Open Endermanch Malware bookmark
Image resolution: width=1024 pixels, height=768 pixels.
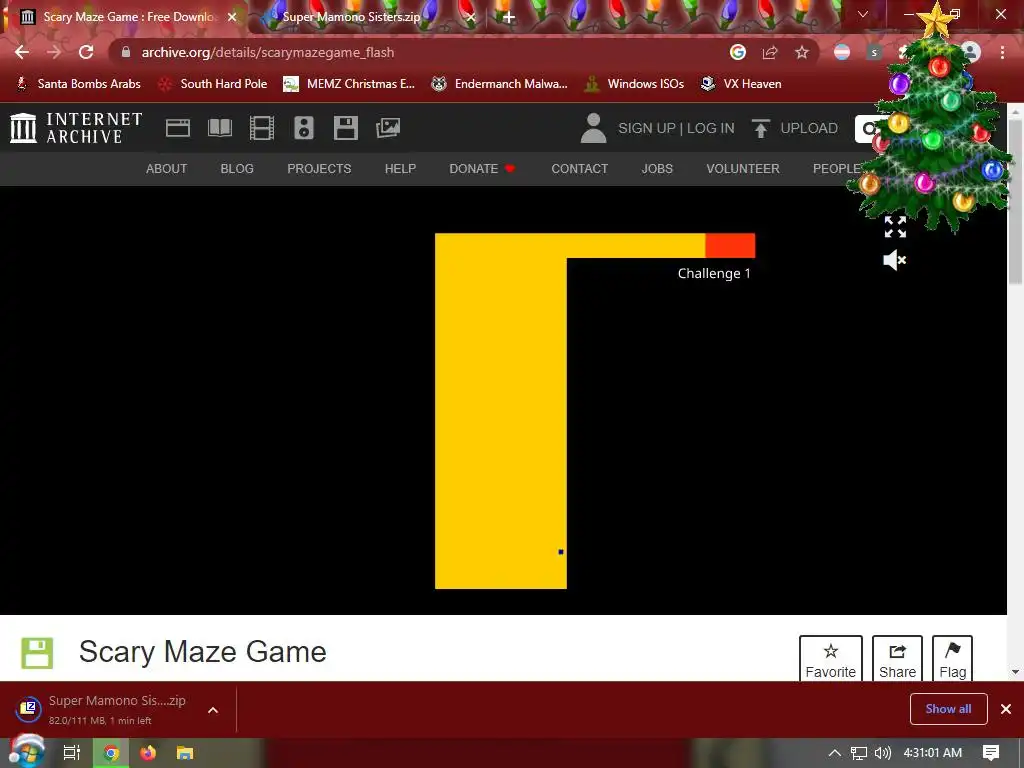pos(500,84)
